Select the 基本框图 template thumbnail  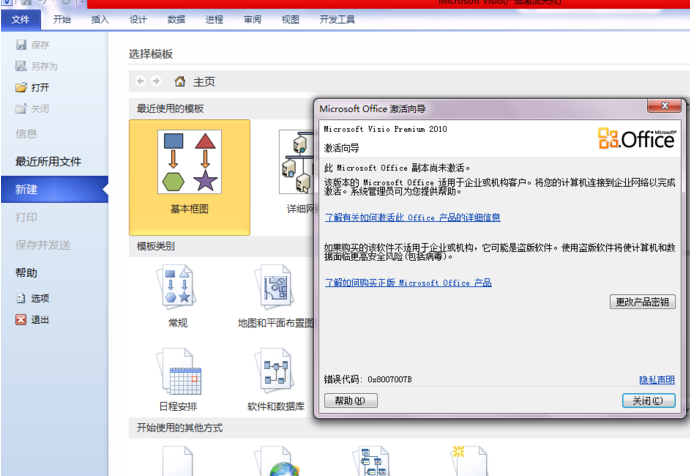coord(189,170)
